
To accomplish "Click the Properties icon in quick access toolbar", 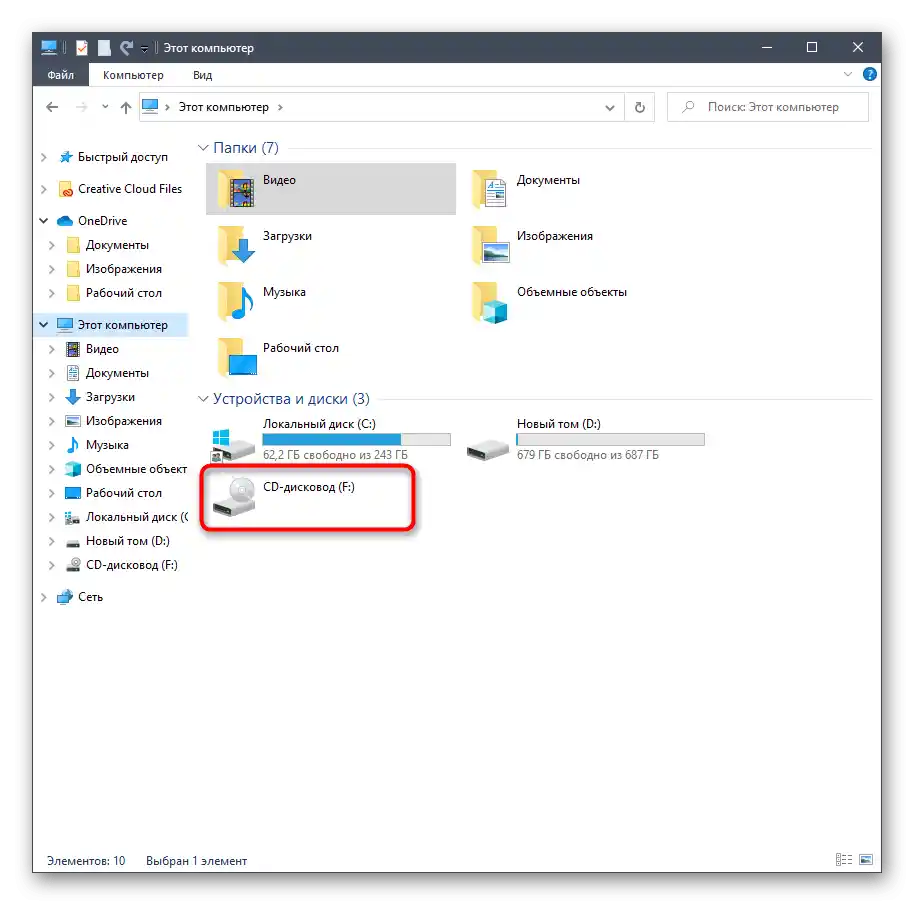I will pos(82,48).
